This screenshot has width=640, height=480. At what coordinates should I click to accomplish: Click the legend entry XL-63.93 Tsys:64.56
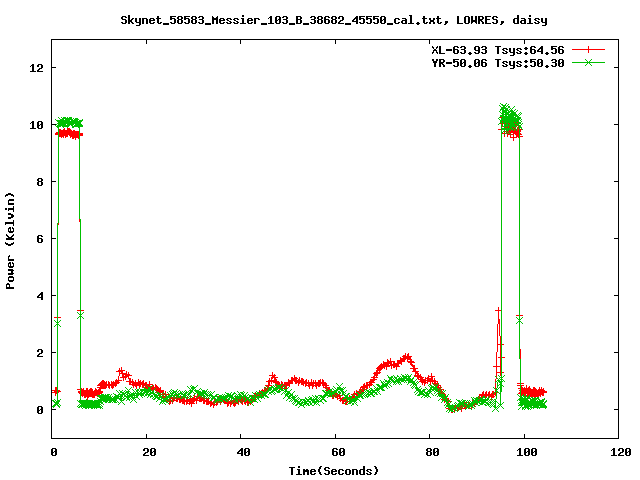498,50
